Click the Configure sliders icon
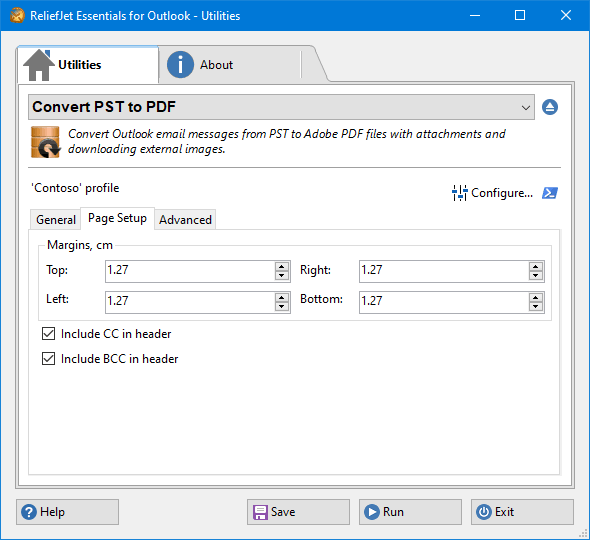The height and width of the screenshot is (540, 590). pos(459,193)
